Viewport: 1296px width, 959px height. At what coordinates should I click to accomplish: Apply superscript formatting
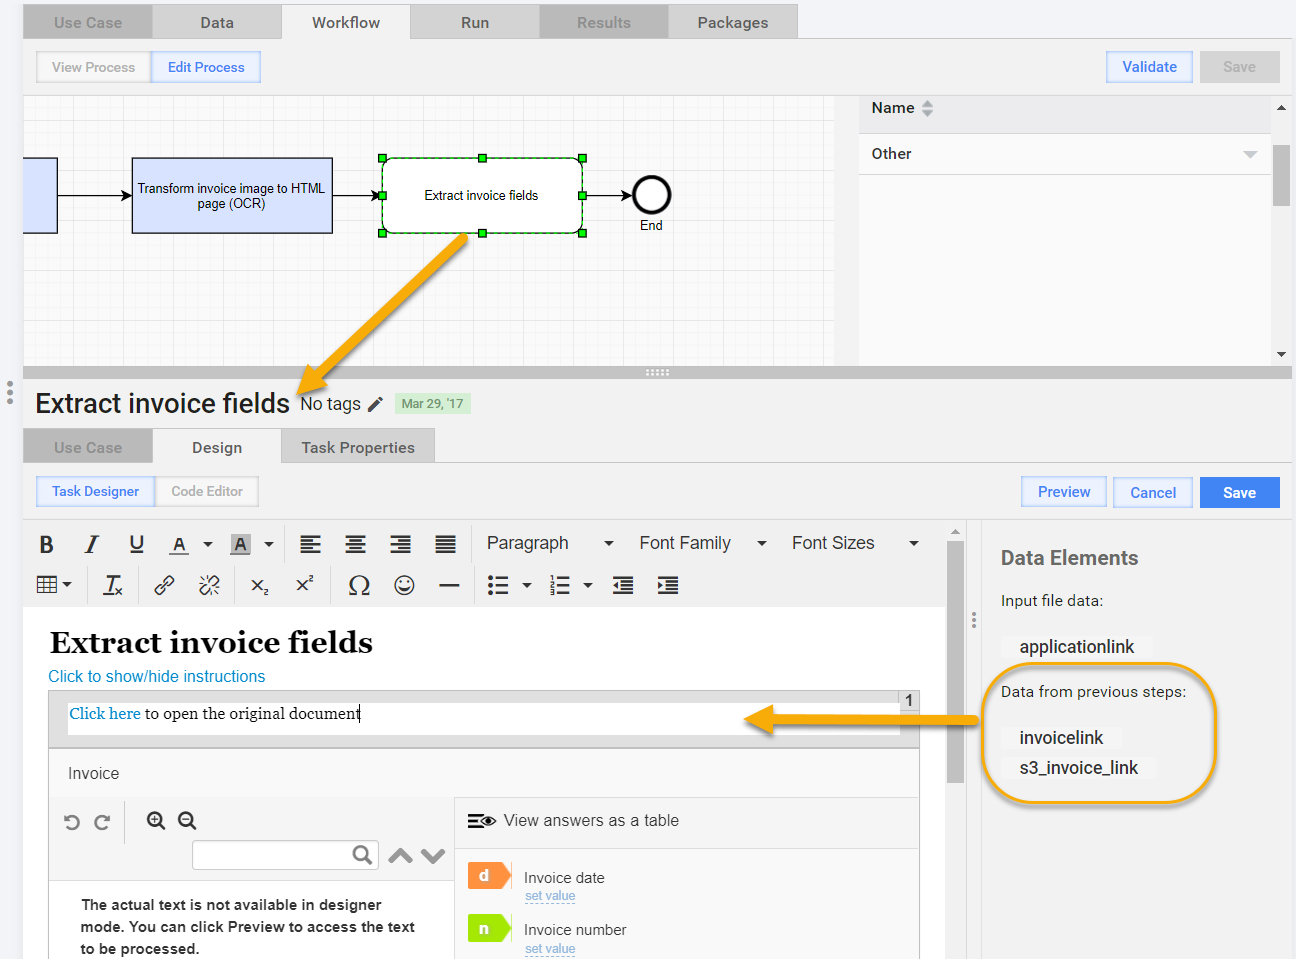[x=305, y=585]
